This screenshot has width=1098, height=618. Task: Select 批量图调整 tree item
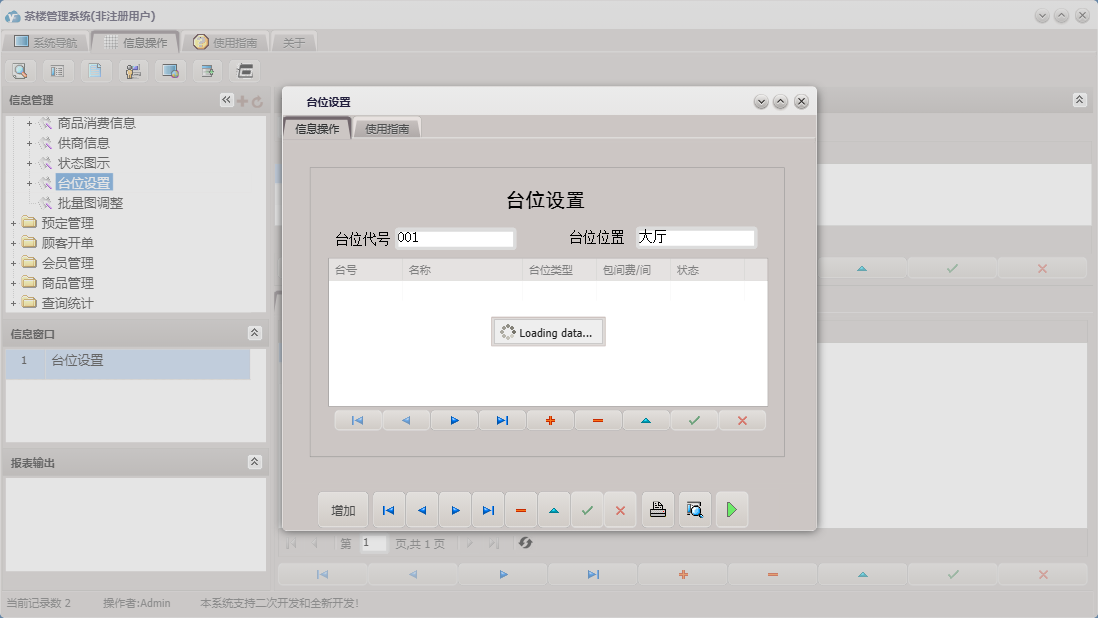[90, 203]
